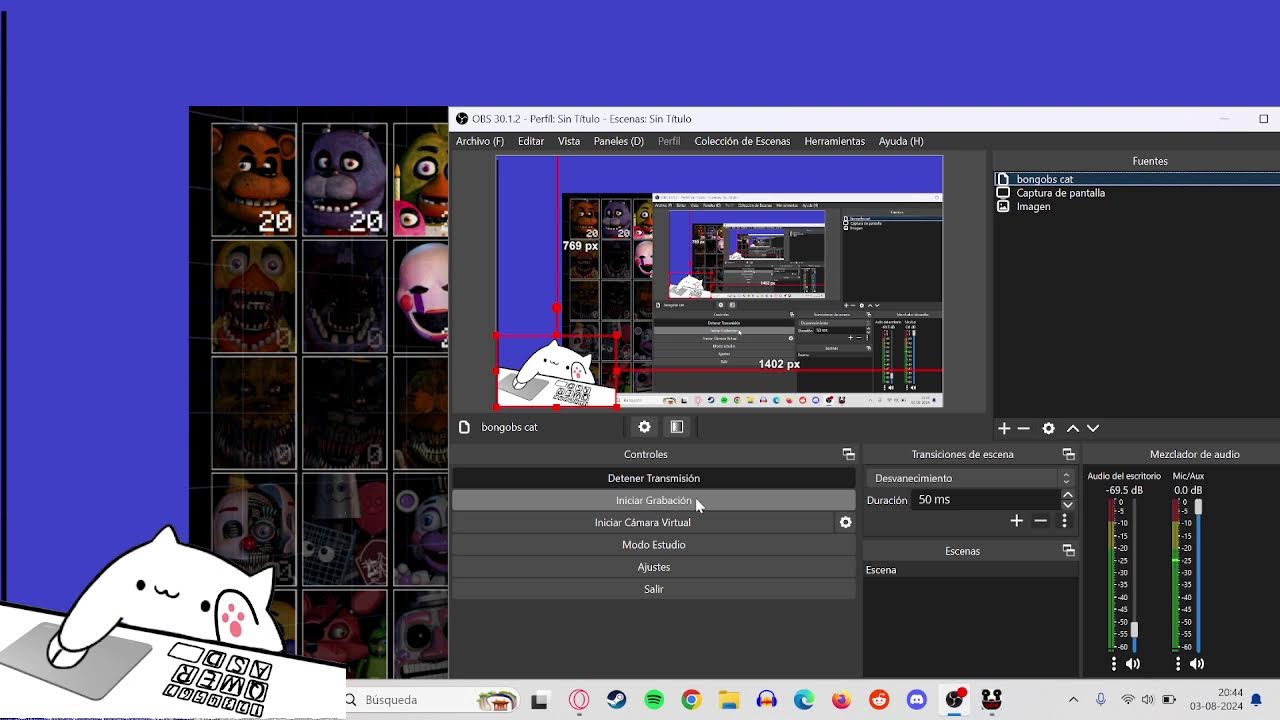Open the Colección de Escenas menu
This screenshot has height=720, width=1280.
(742, 141)
